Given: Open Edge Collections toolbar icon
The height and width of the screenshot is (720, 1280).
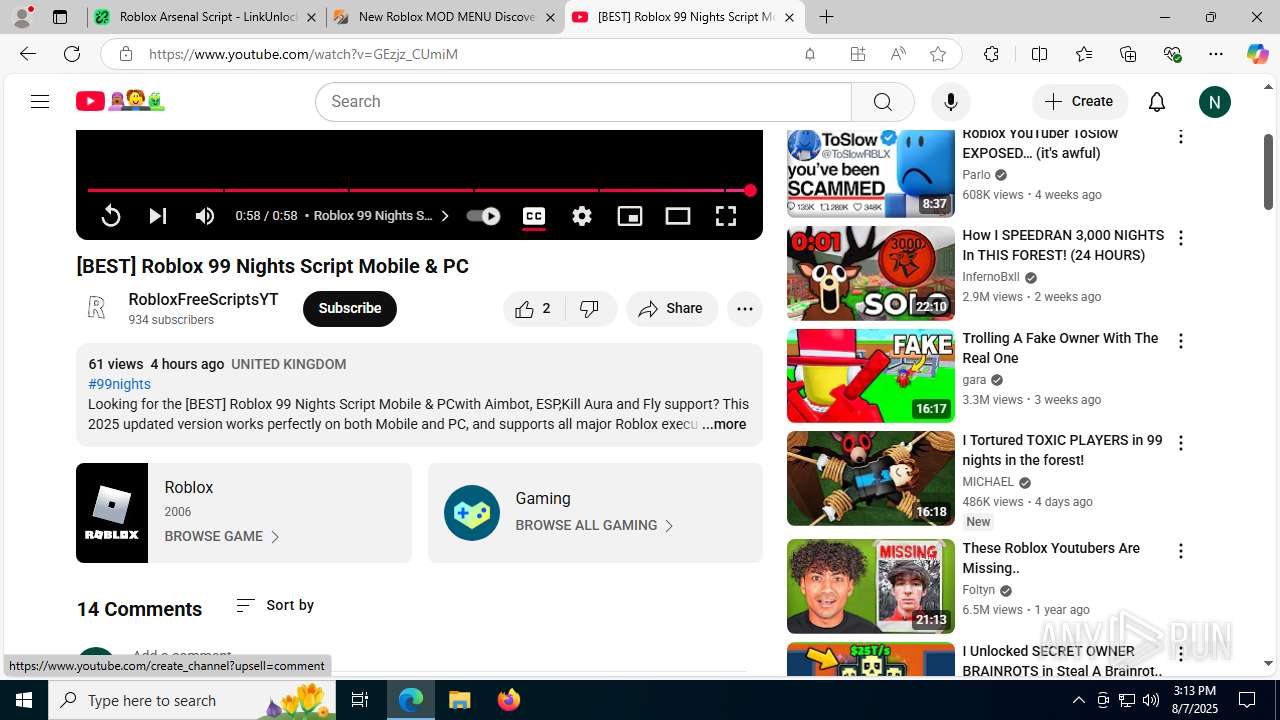Looking at the screenshot, I should [1128, 54].
